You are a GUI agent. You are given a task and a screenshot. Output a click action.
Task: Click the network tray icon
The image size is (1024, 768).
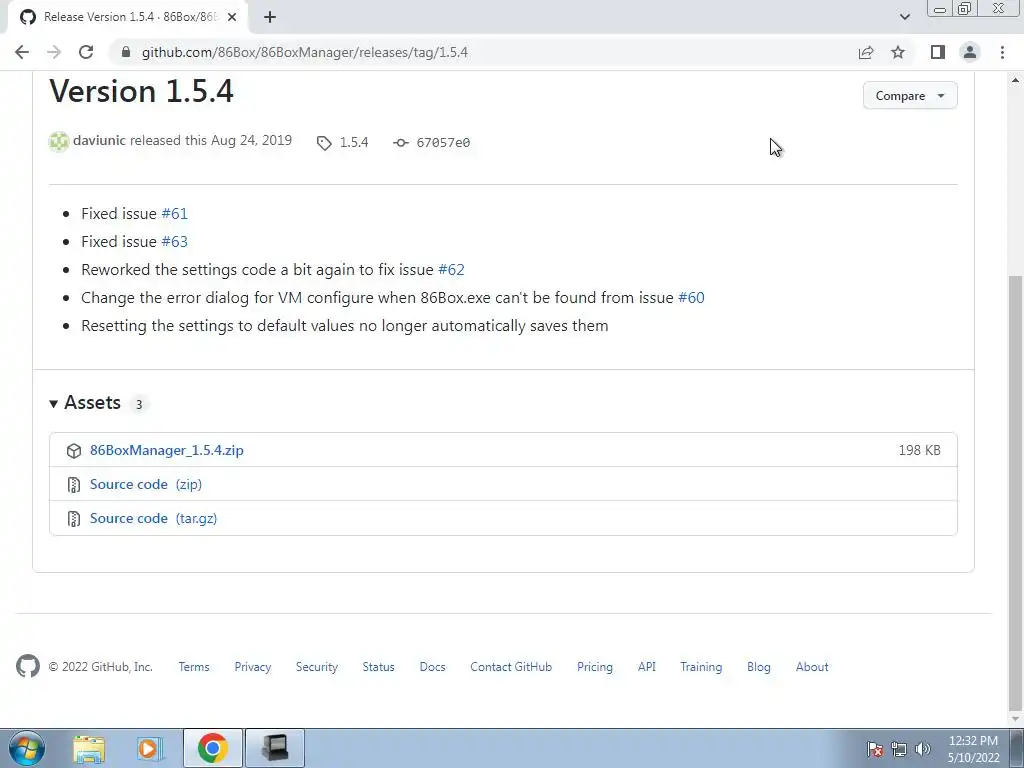point(899,749)
